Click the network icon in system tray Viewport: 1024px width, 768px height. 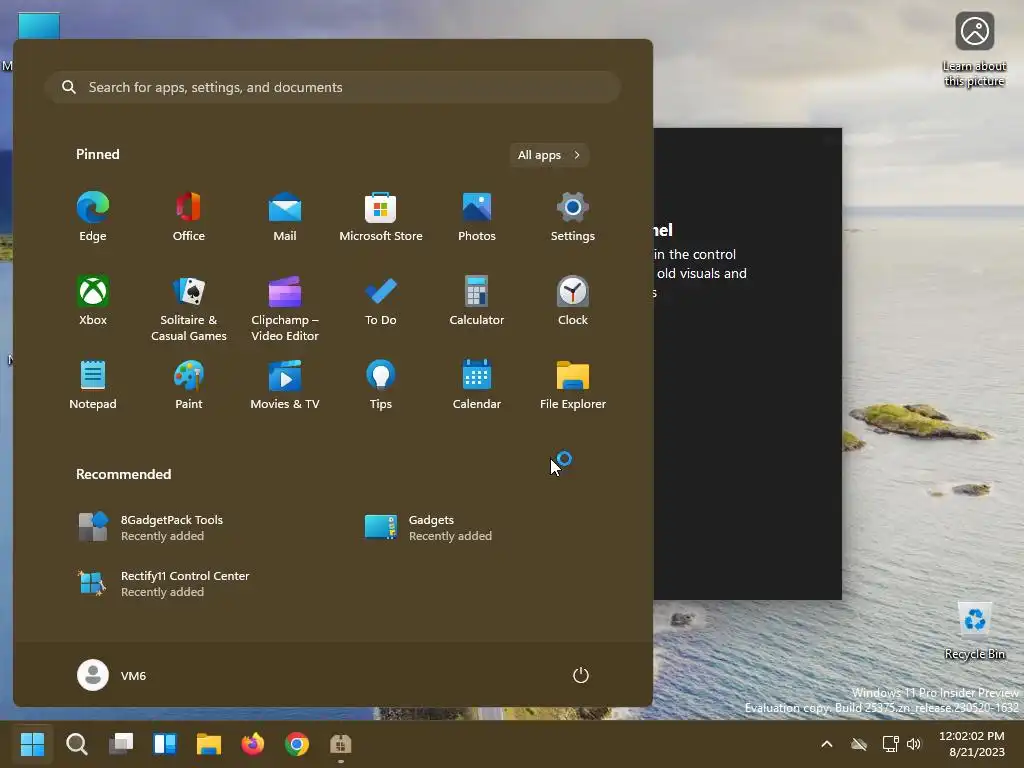click(890, 744)
